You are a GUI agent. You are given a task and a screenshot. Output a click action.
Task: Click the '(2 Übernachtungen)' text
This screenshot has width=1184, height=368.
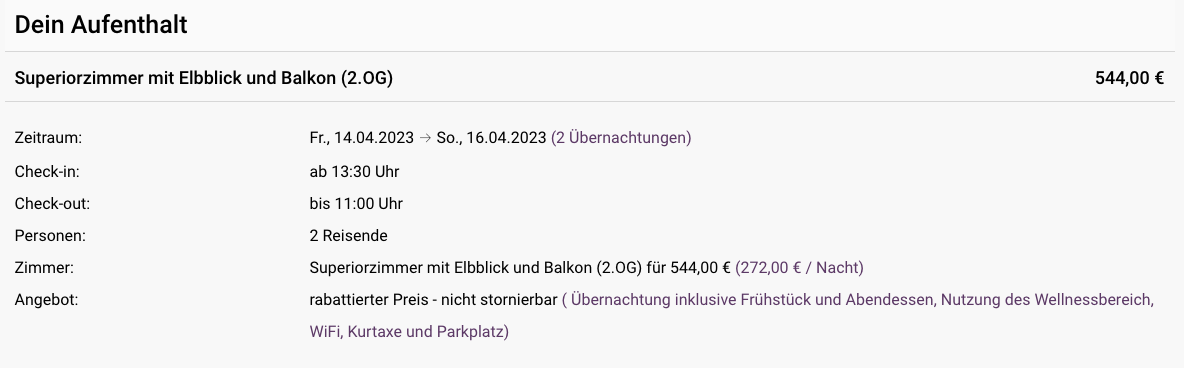(x=621, y=138)
